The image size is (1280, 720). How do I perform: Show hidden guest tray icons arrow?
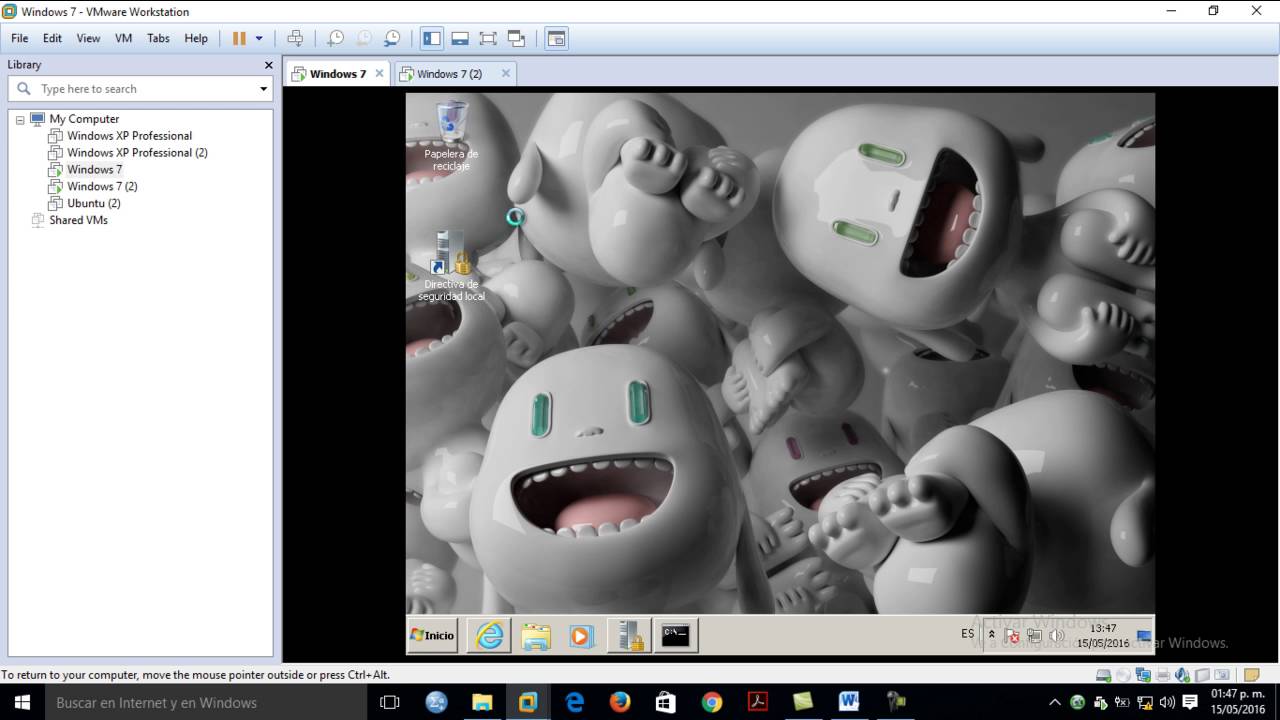coord(992,635)
